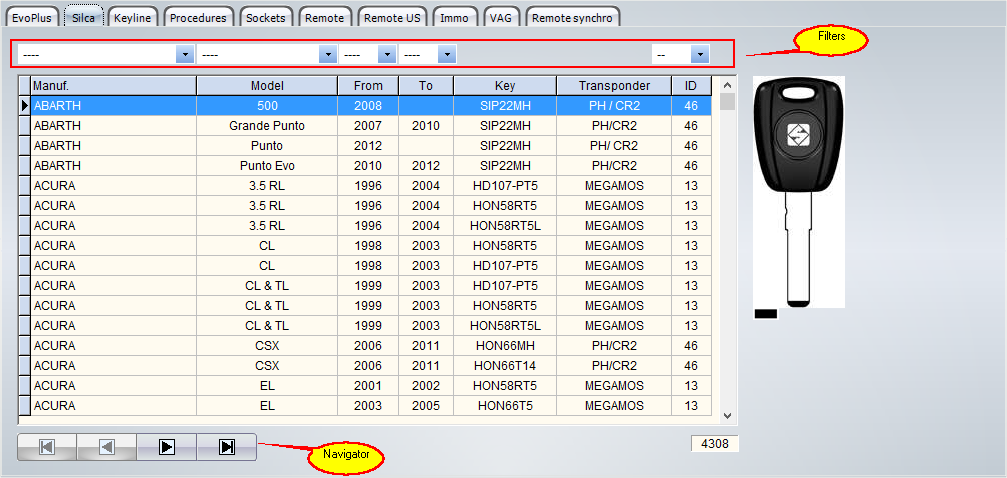Go to previous record in navigator
This screenshot has height=478, width=1007.
click(107, 447)
